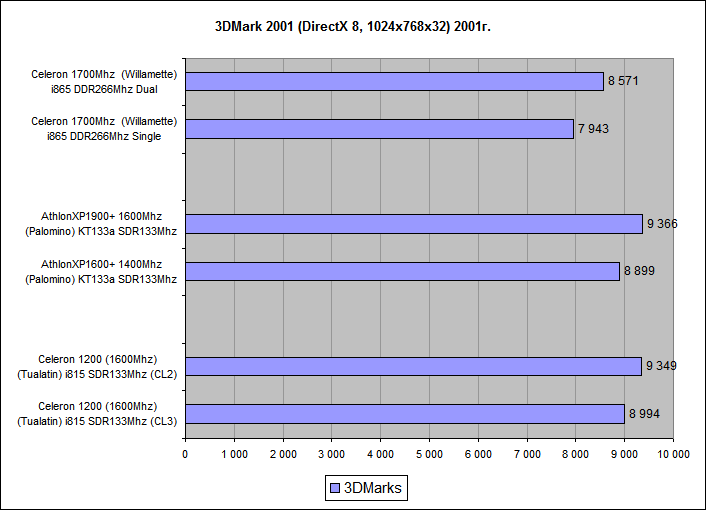The height and width of the screenshot is (510, 706).
Task: Click the Celeron 1200 Tualatin CL2 label
Action: click(97, 366)
